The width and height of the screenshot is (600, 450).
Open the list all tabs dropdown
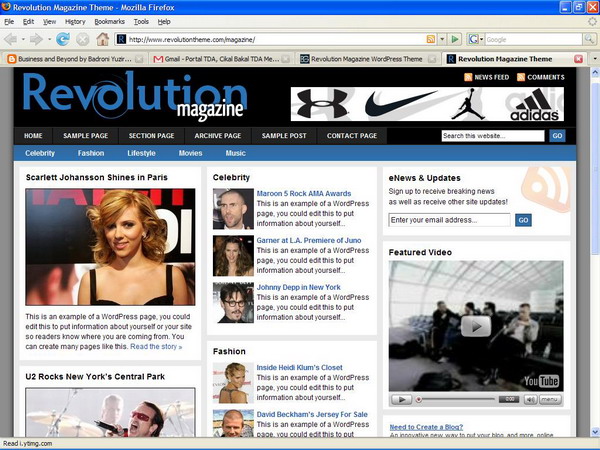[595, 59]
